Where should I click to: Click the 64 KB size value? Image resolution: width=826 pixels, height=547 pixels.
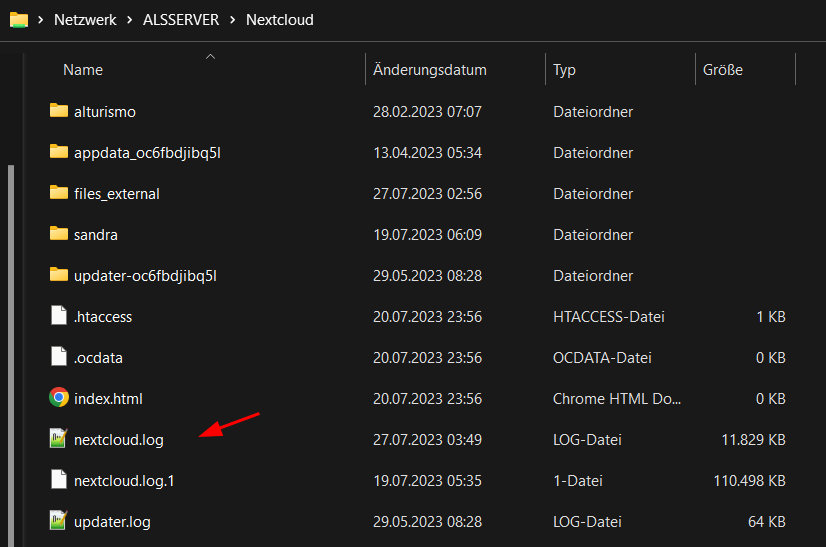767,522
